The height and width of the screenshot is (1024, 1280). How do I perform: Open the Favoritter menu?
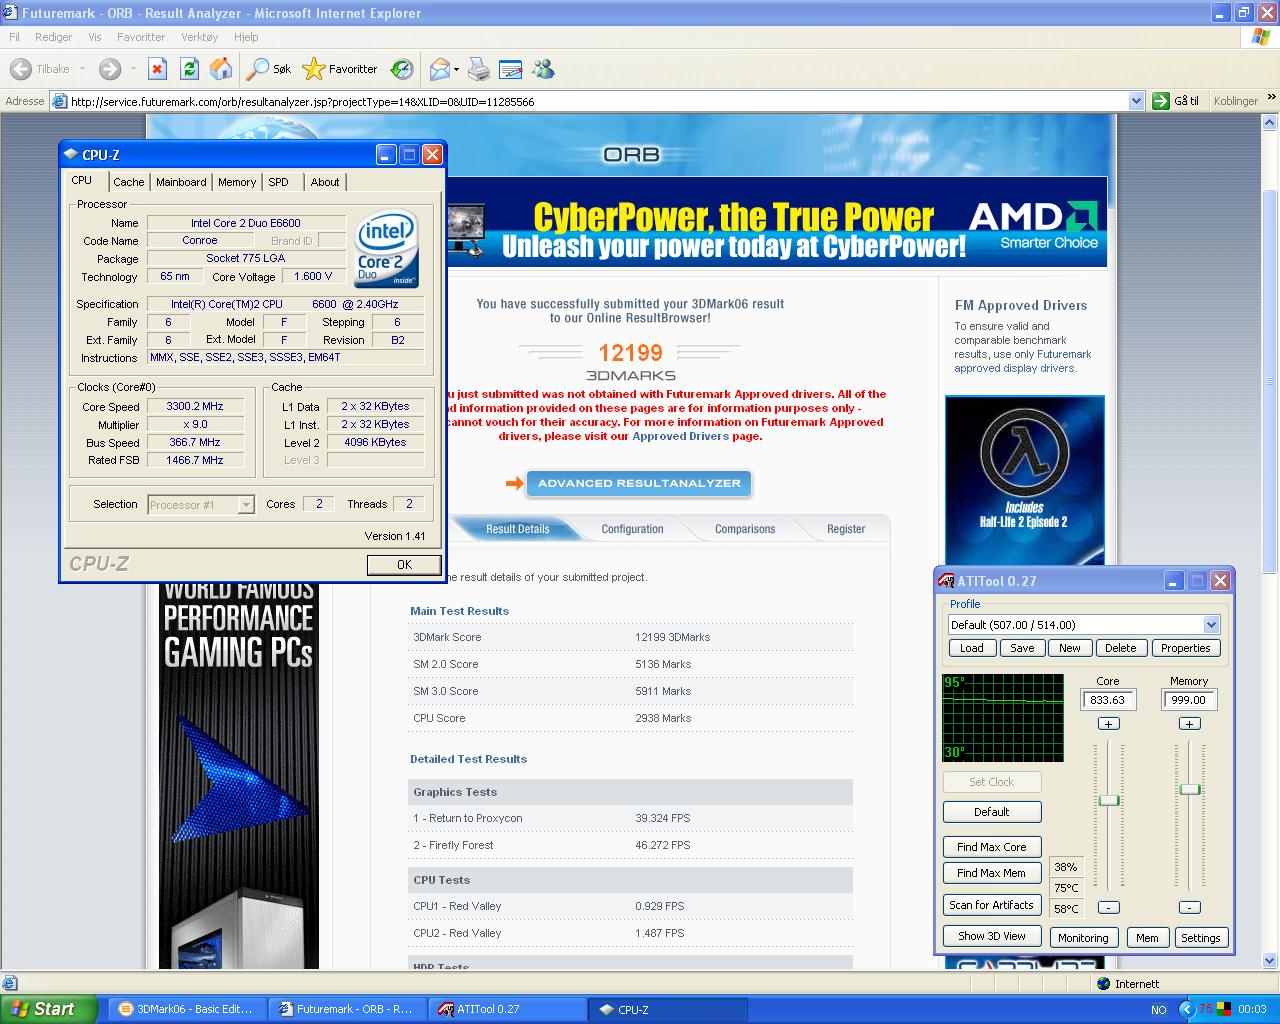(x=141, y=37)
